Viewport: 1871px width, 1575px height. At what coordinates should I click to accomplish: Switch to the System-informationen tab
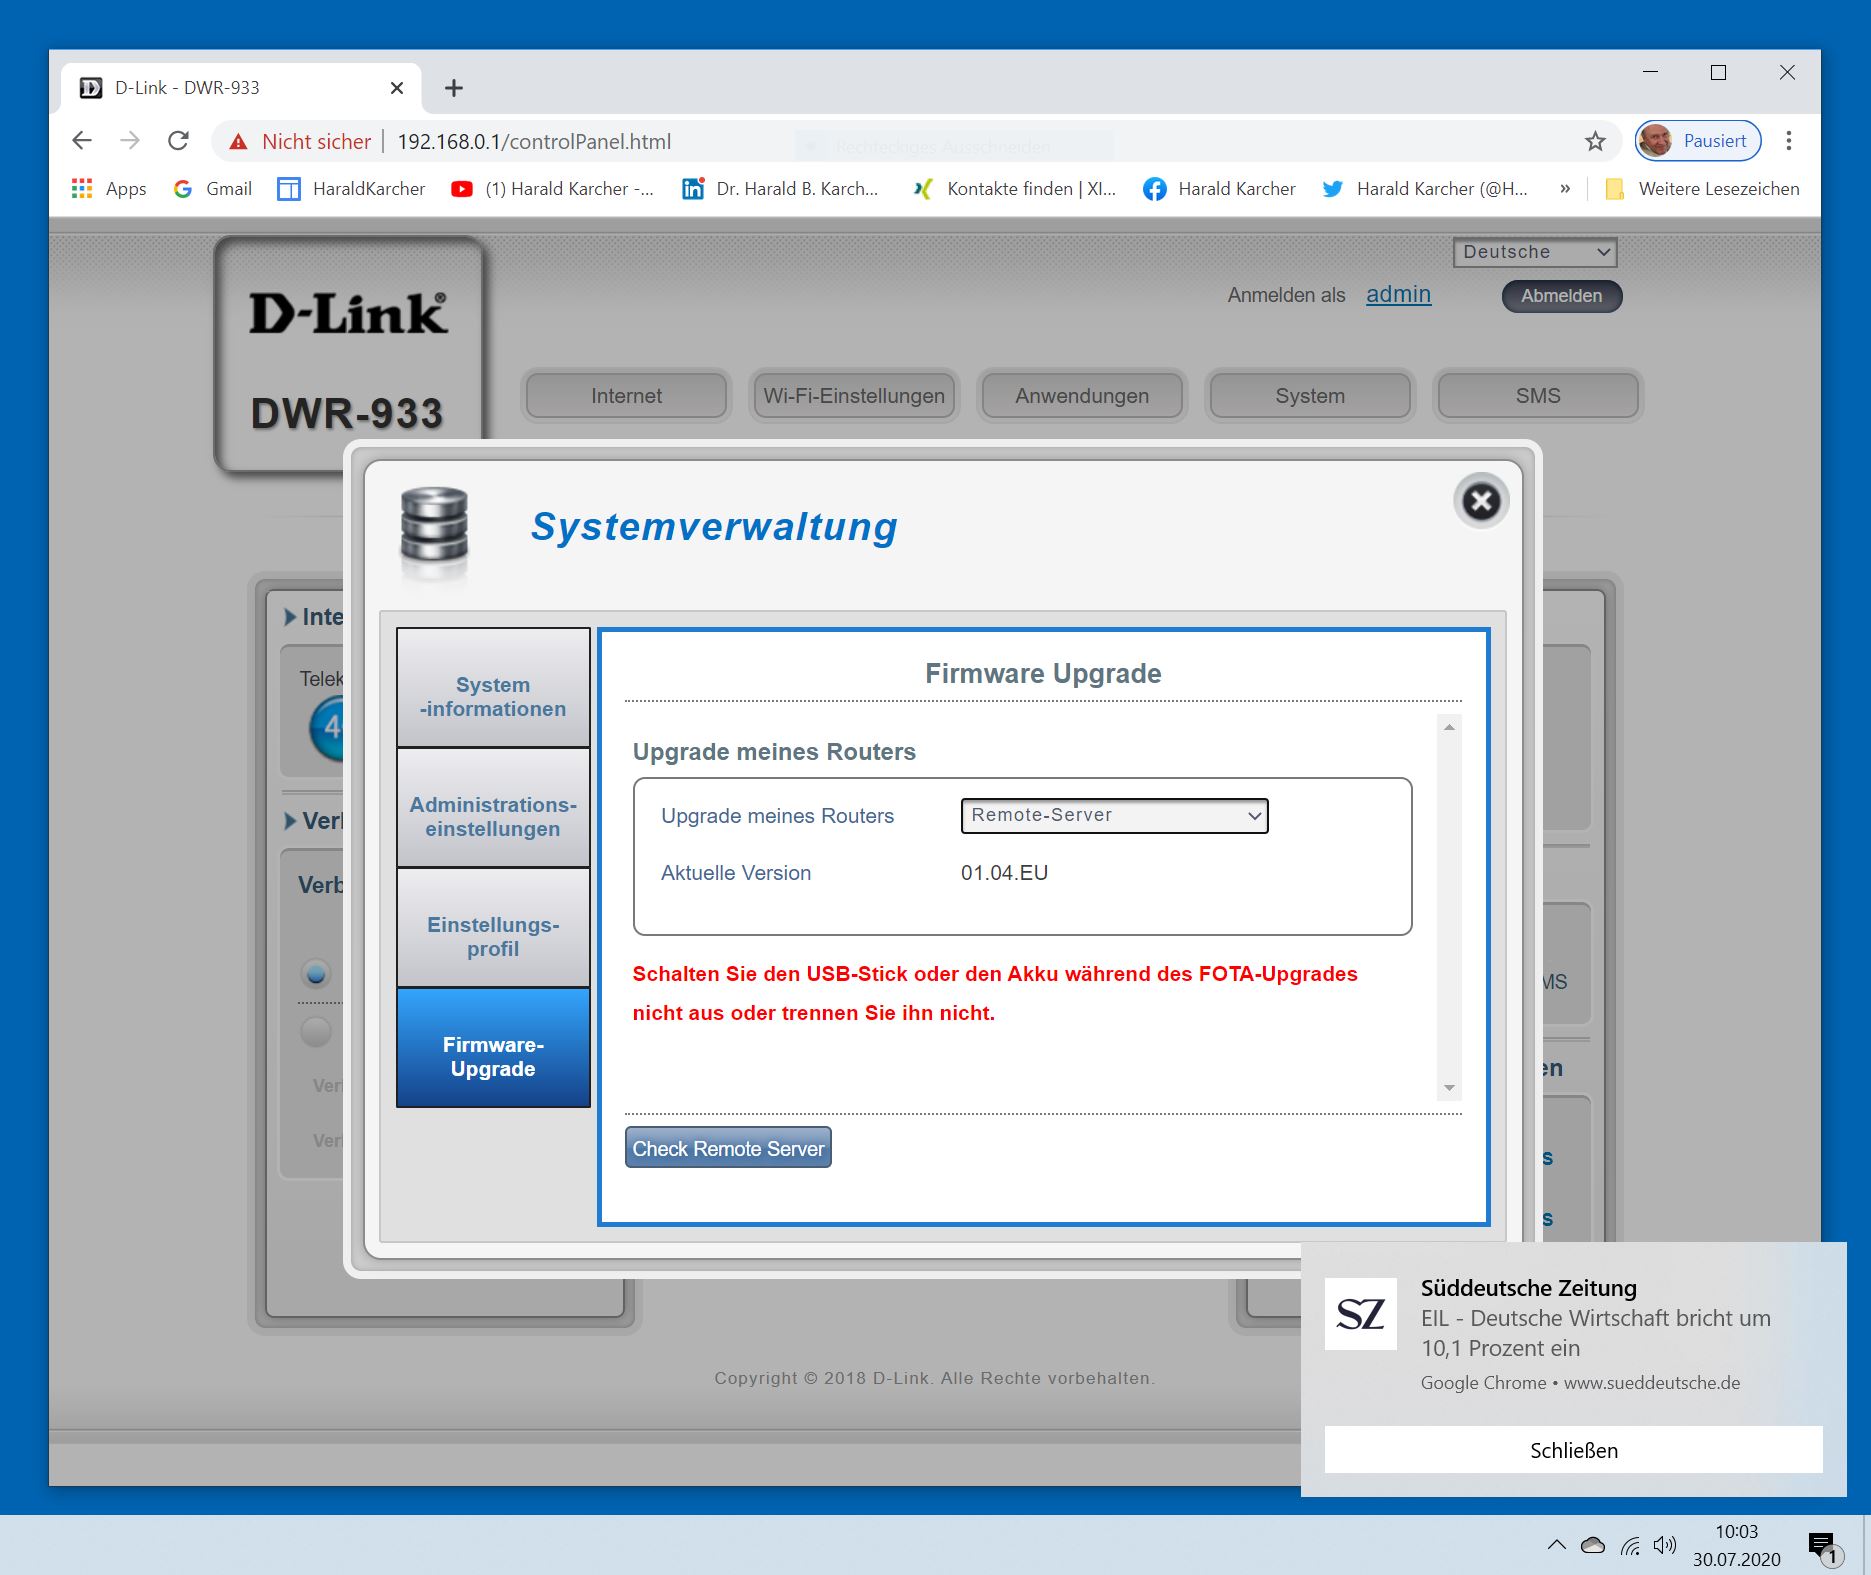tap(493, 687)
